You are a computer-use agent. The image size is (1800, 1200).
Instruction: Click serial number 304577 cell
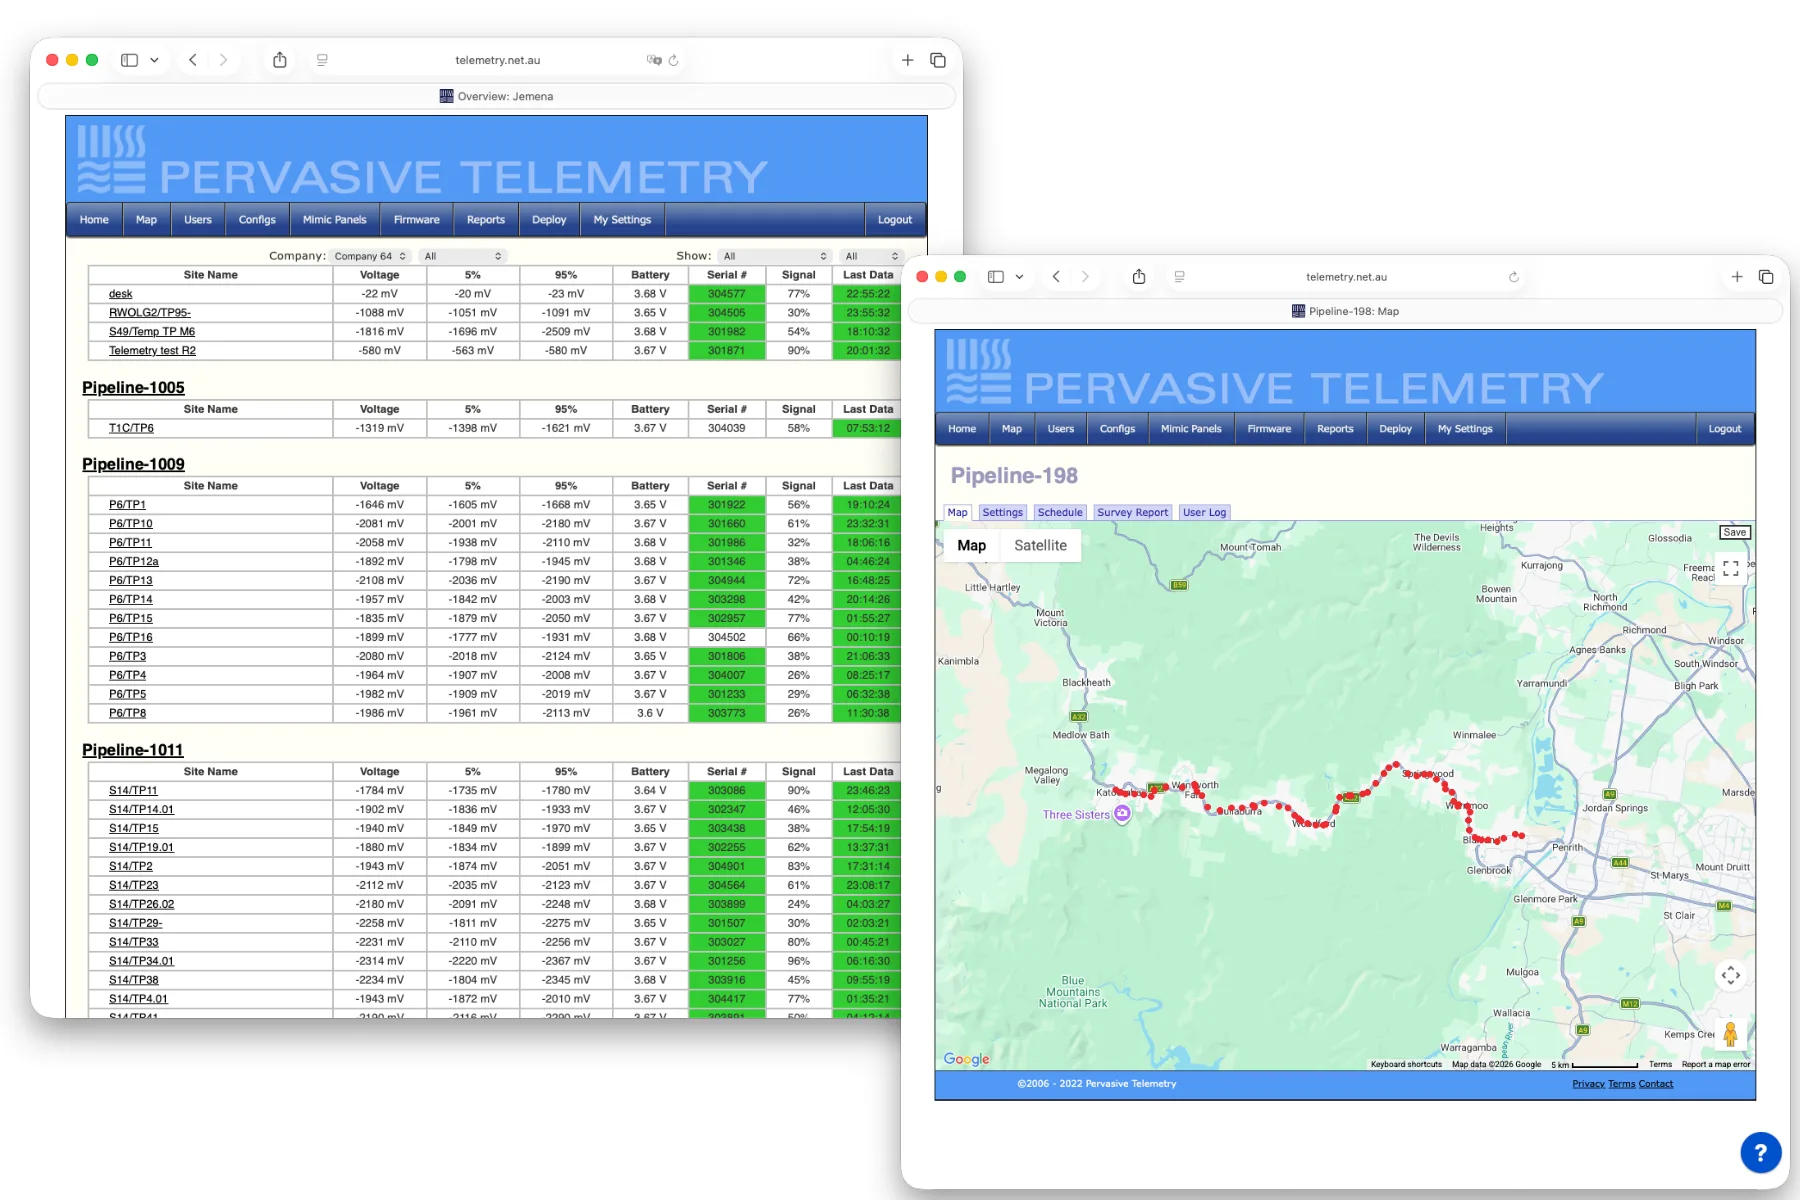[727, 294]
